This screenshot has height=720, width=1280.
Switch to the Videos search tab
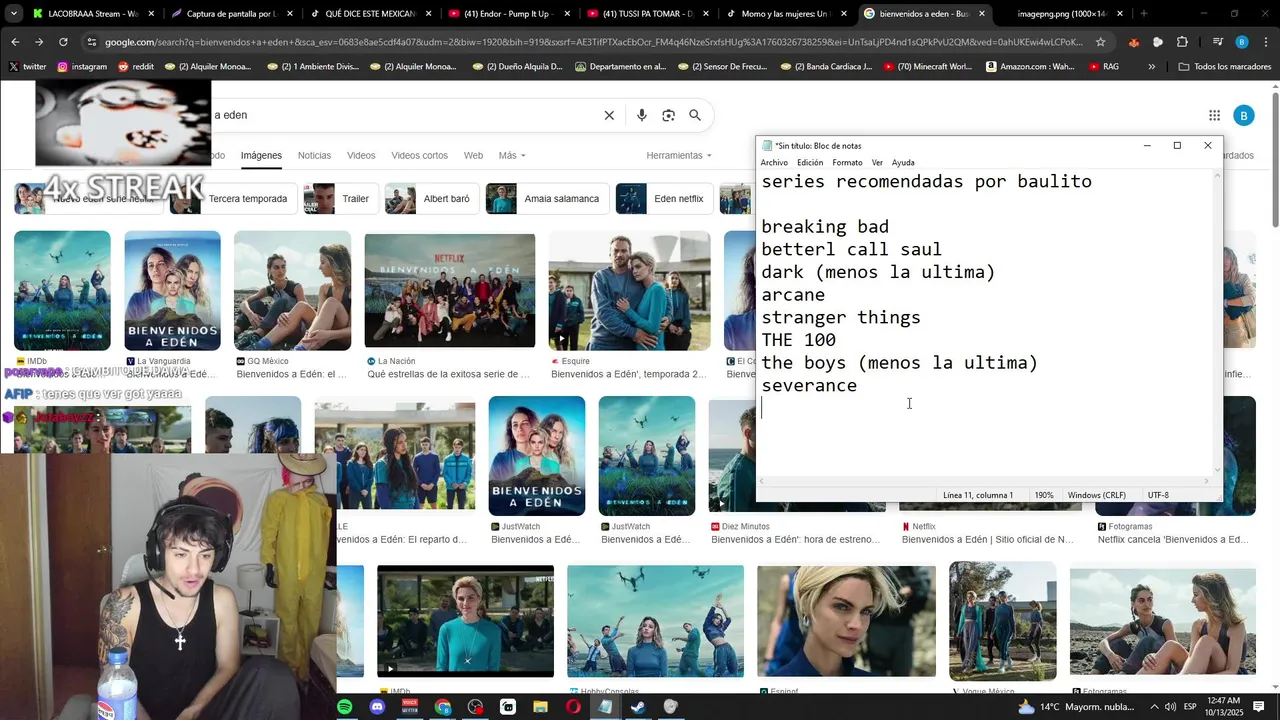[x=361, y=156]
